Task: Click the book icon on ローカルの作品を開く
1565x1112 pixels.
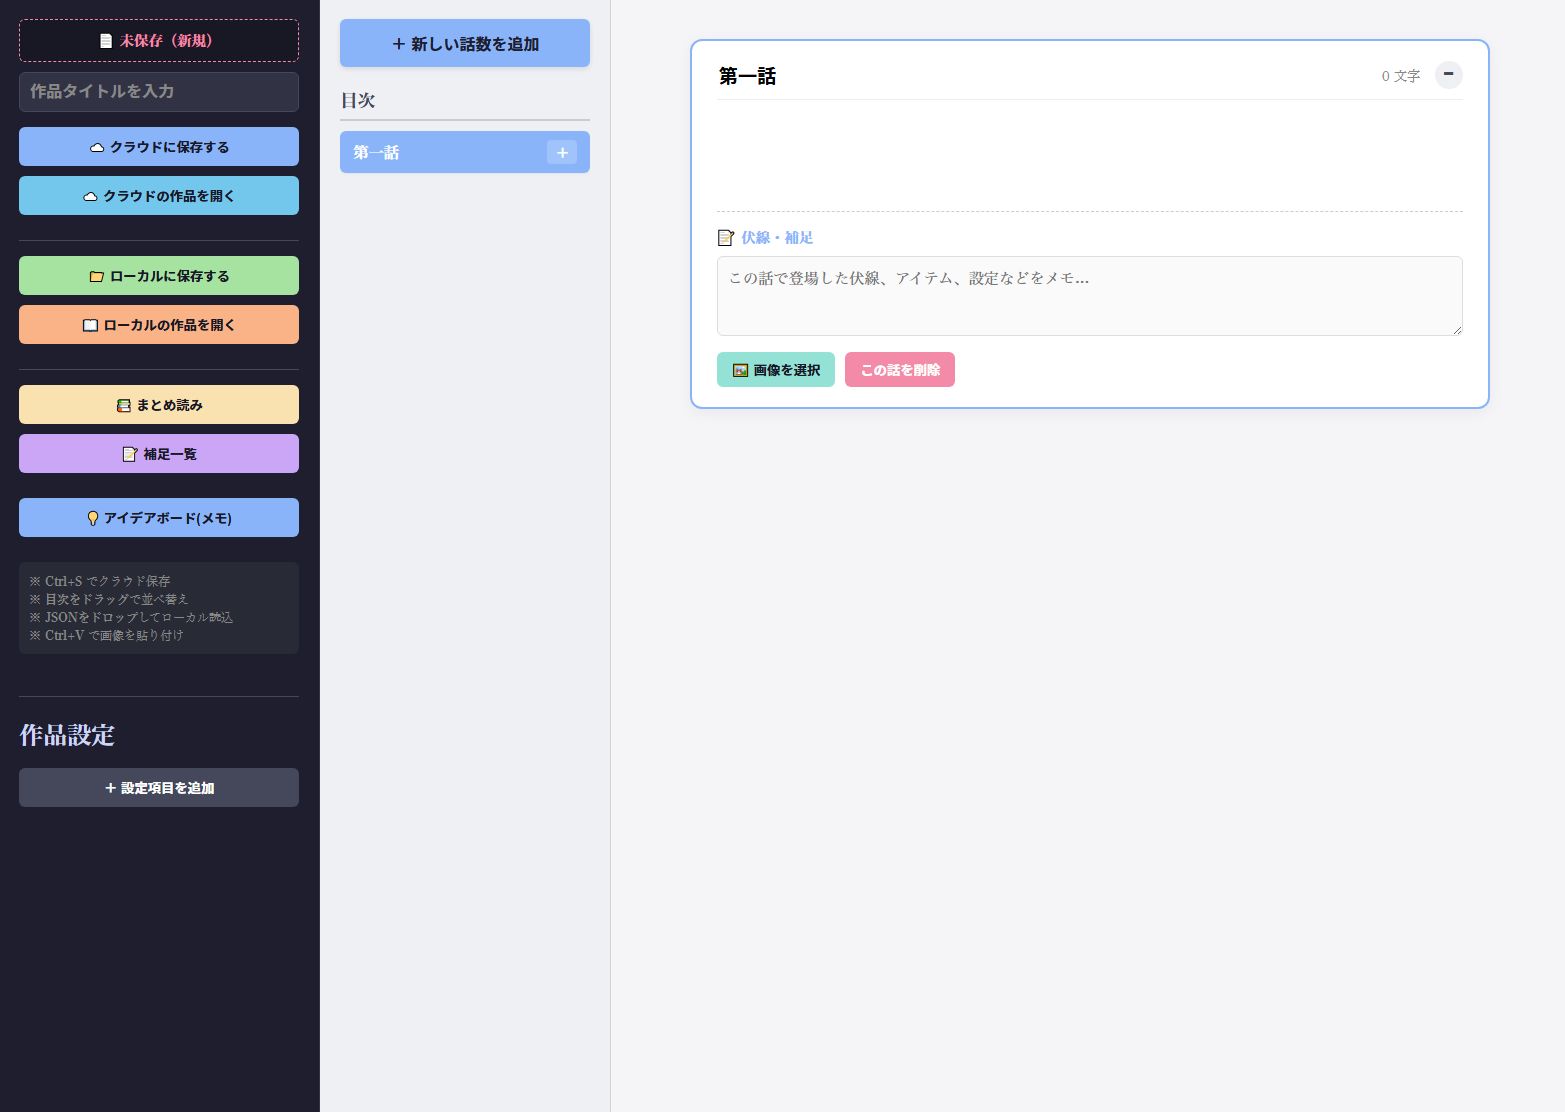Action: pyautogui.click(x=90, y=325)
